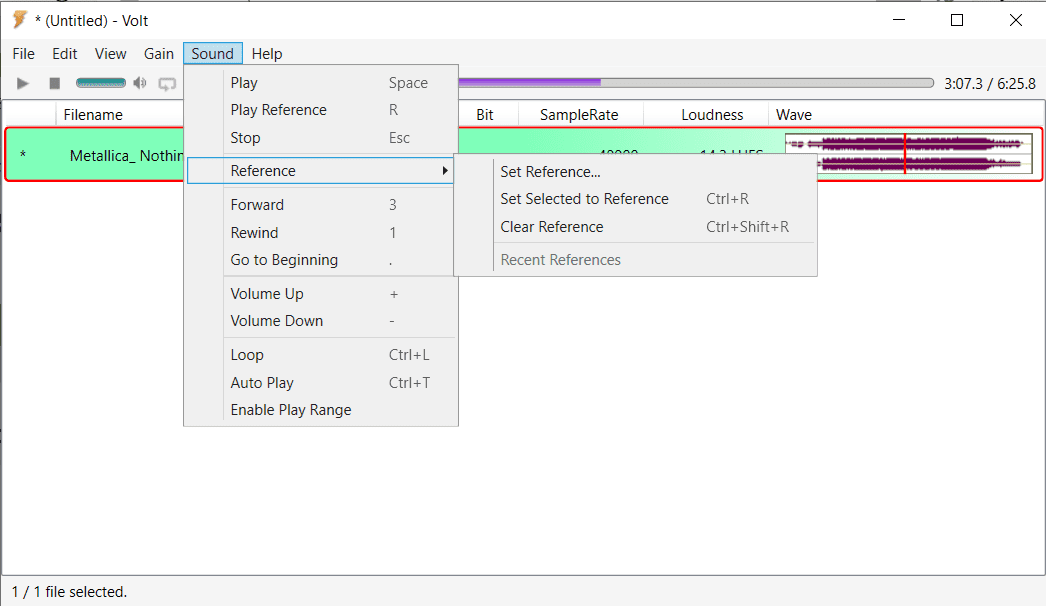Click the waveform thumbnail of the track
This screenshot has height=606, width=1046.
tap(908, 154)
